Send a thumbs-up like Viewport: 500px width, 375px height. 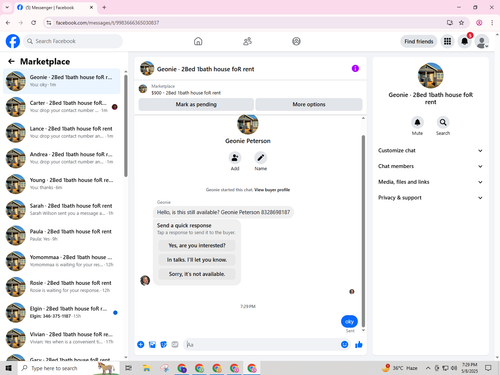(359, 344)
